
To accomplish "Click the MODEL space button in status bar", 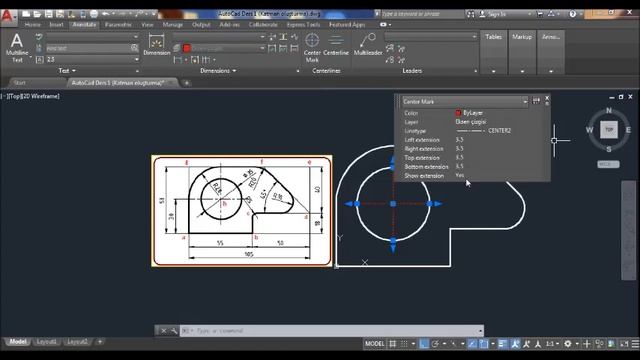I will pos(374,344).
